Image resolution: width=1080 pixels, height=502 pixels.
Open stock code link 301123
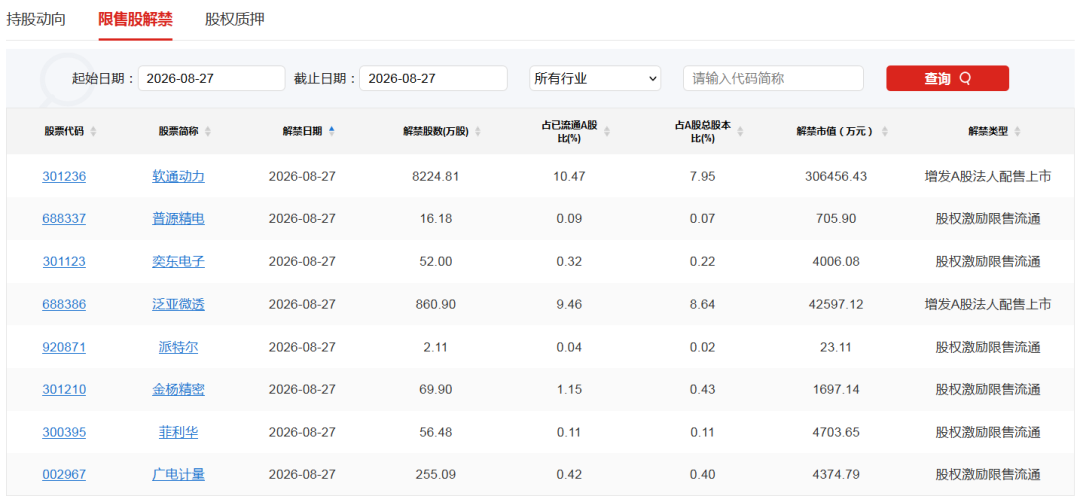tap(64, 262)
